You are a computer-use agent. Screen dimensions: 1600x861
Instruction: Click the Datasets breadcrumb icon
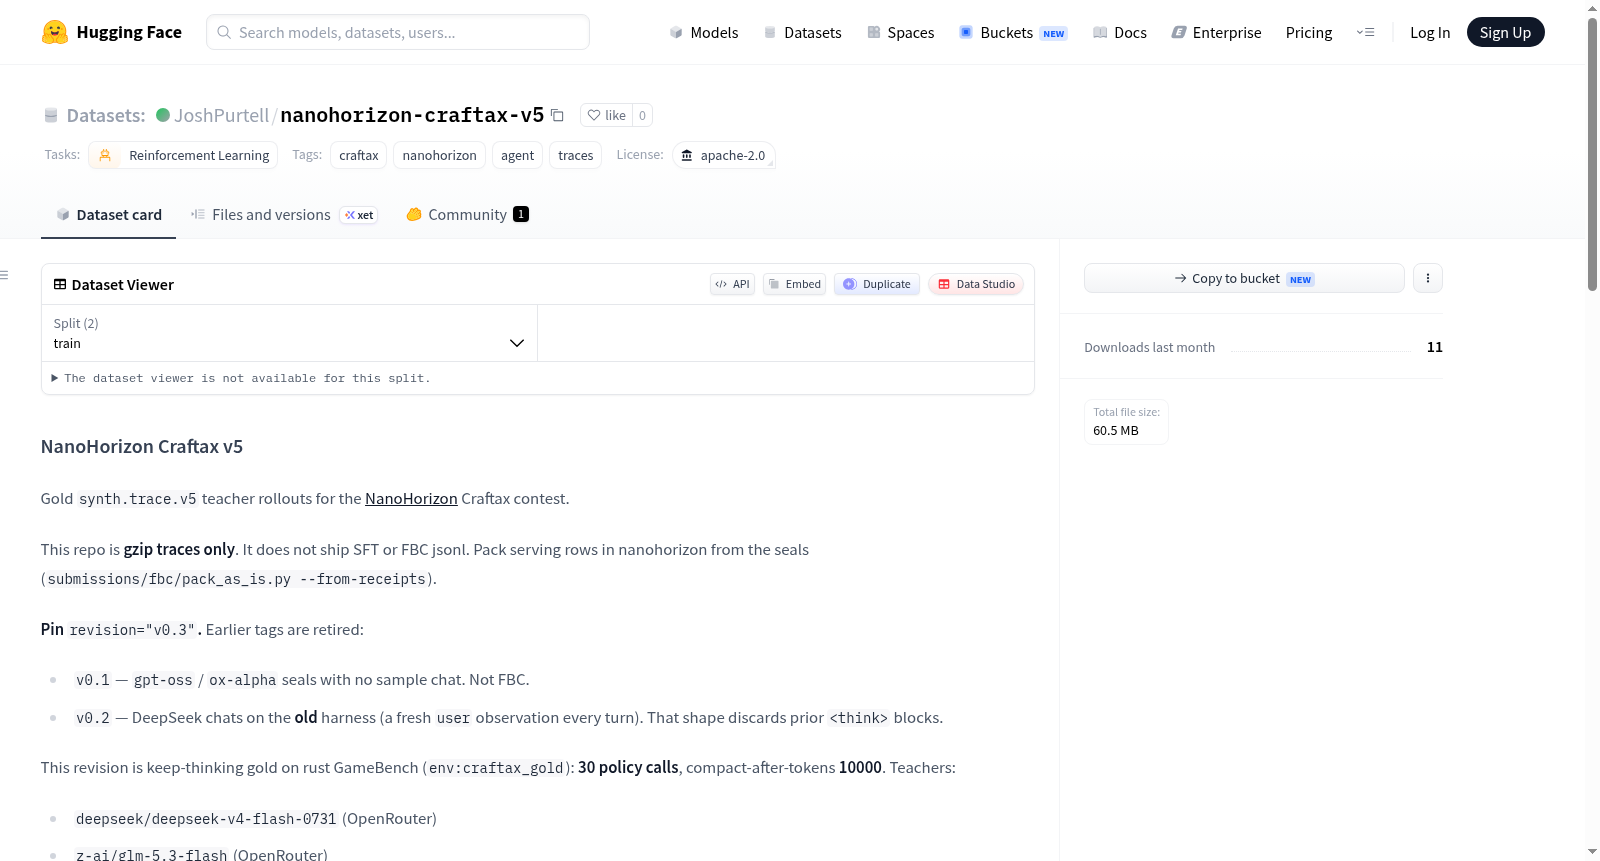[51, 116]
